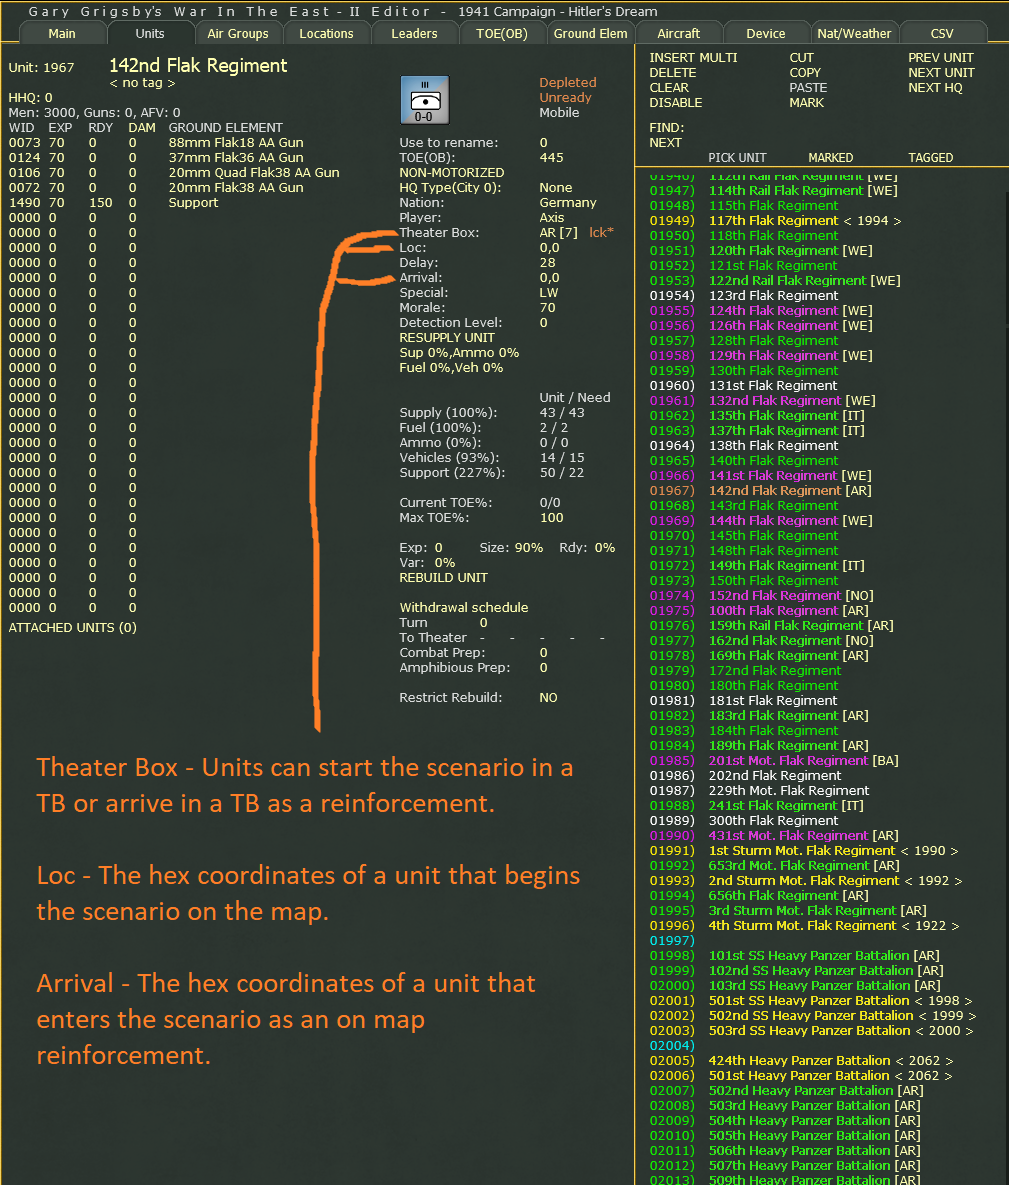
Task: Select 159th Rail Flak Regiment [AR]
Action: [800, 625]
